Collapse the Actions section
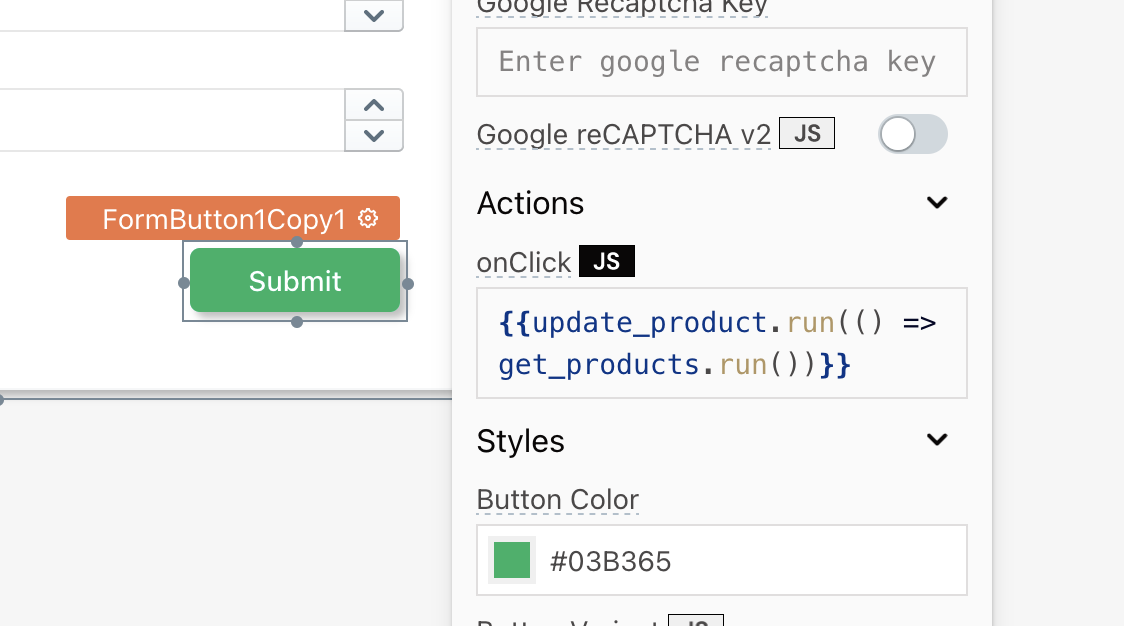This screenshot has width=1124, height=626. click(x=937, y=202)
